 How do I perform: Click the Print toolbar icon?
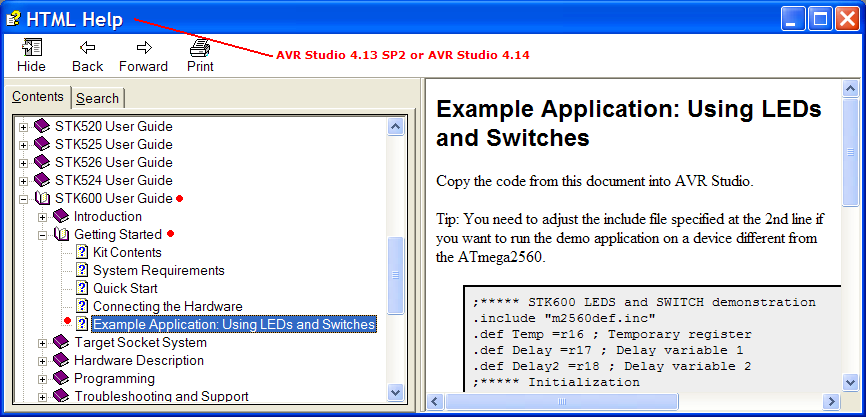point(200,47)
